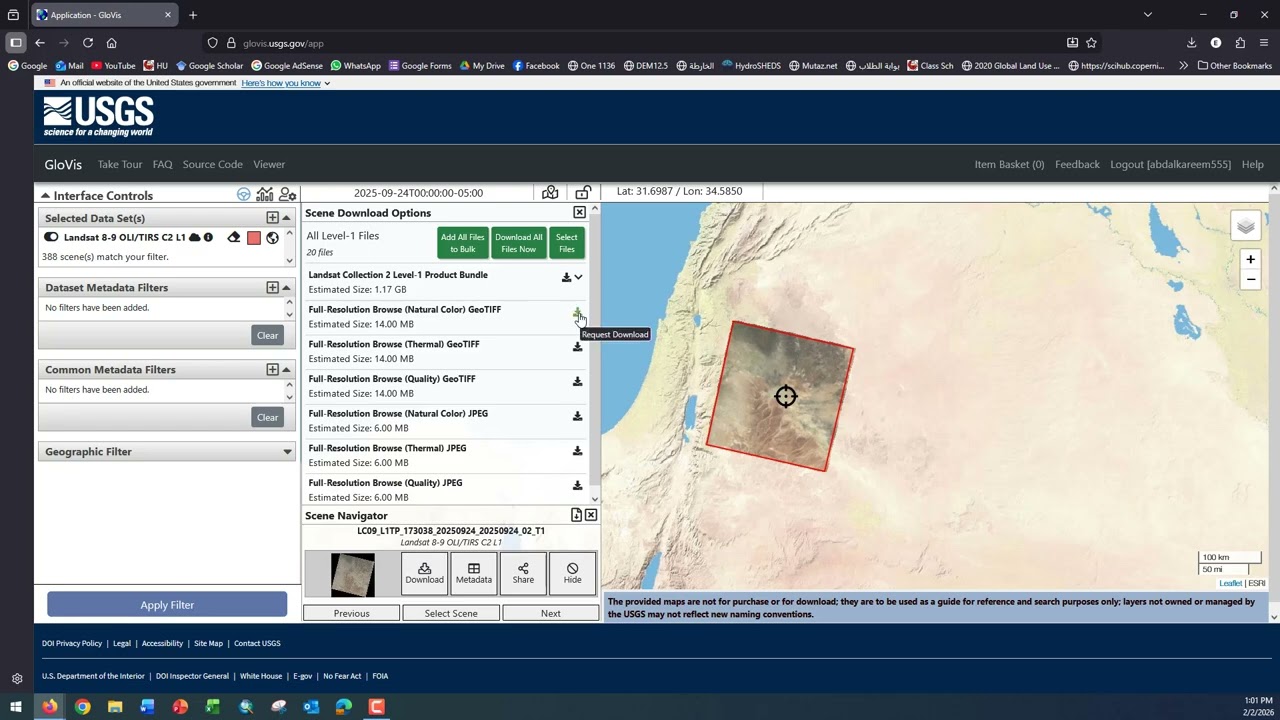Open the info icon for Landsat 8-9 dataset
This screenshot has height=720, width=1280.
click(x=208, y=237)
